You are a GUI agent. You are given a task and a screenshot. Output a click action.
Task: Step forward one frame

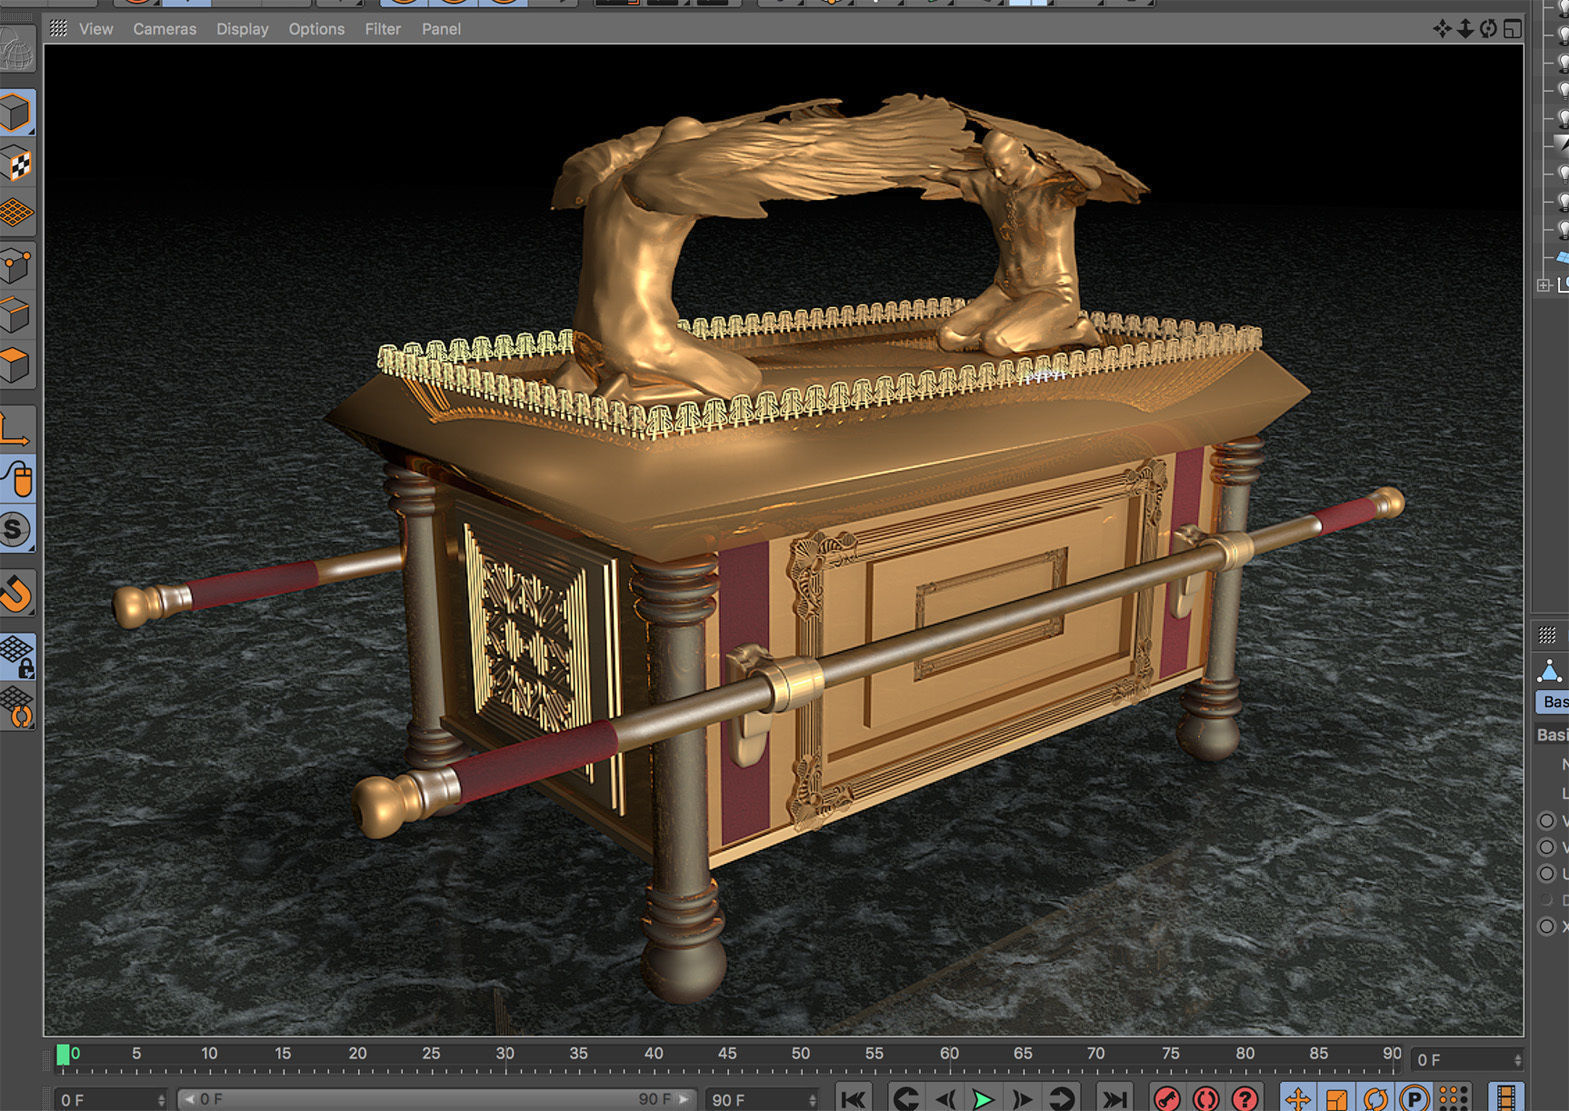click(1022, 1099)
